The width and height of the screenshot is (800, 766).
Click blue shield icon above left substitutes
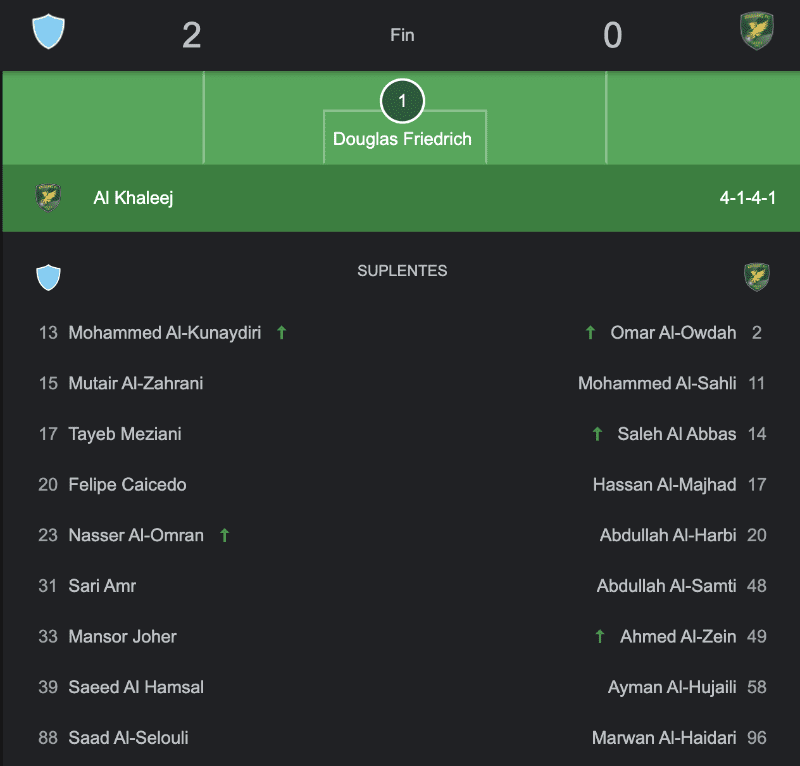(48, 277)
